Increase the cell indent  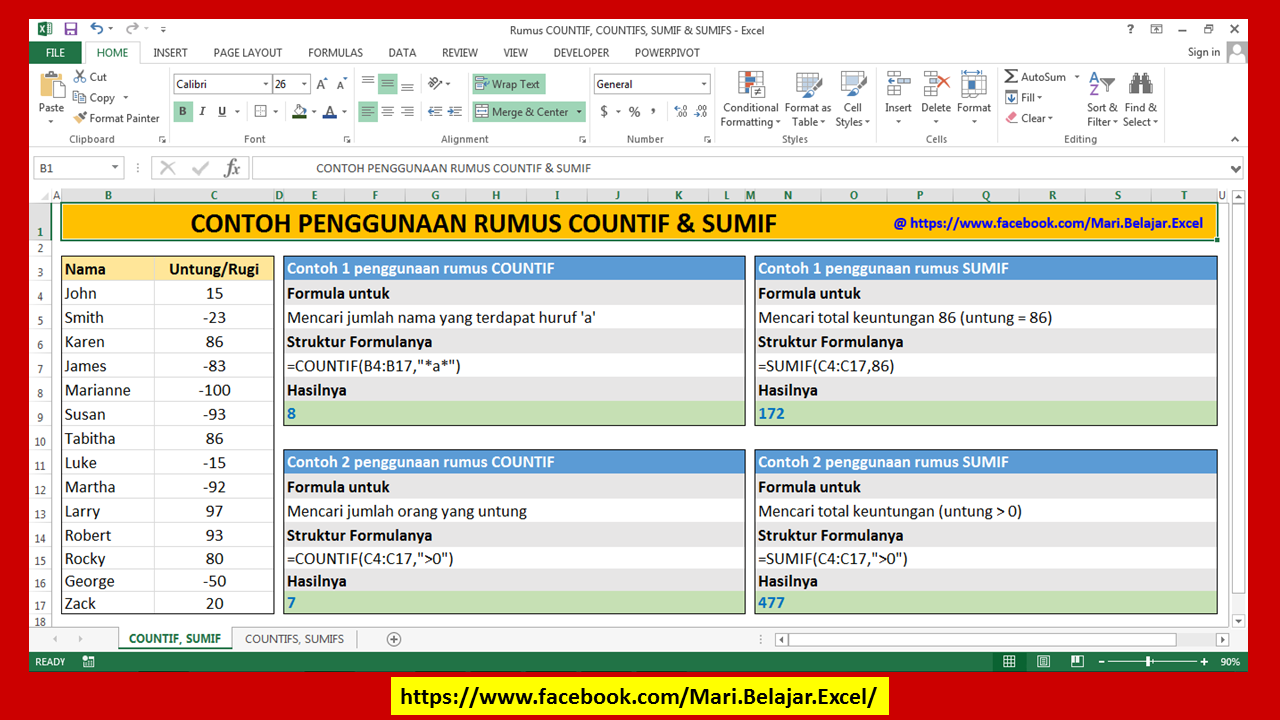click(x=455, y=112)
